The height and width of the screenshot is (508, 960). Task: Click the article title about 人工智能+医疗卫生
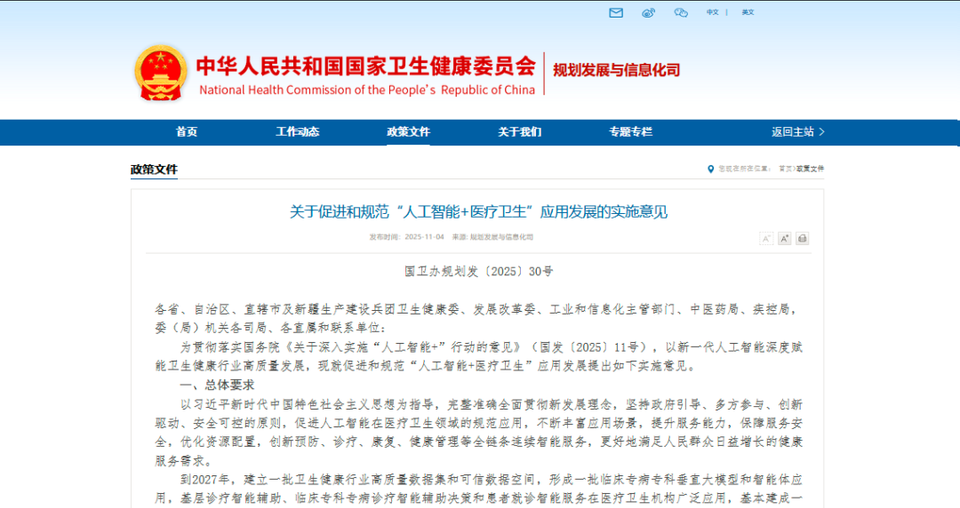coord(478,212)
